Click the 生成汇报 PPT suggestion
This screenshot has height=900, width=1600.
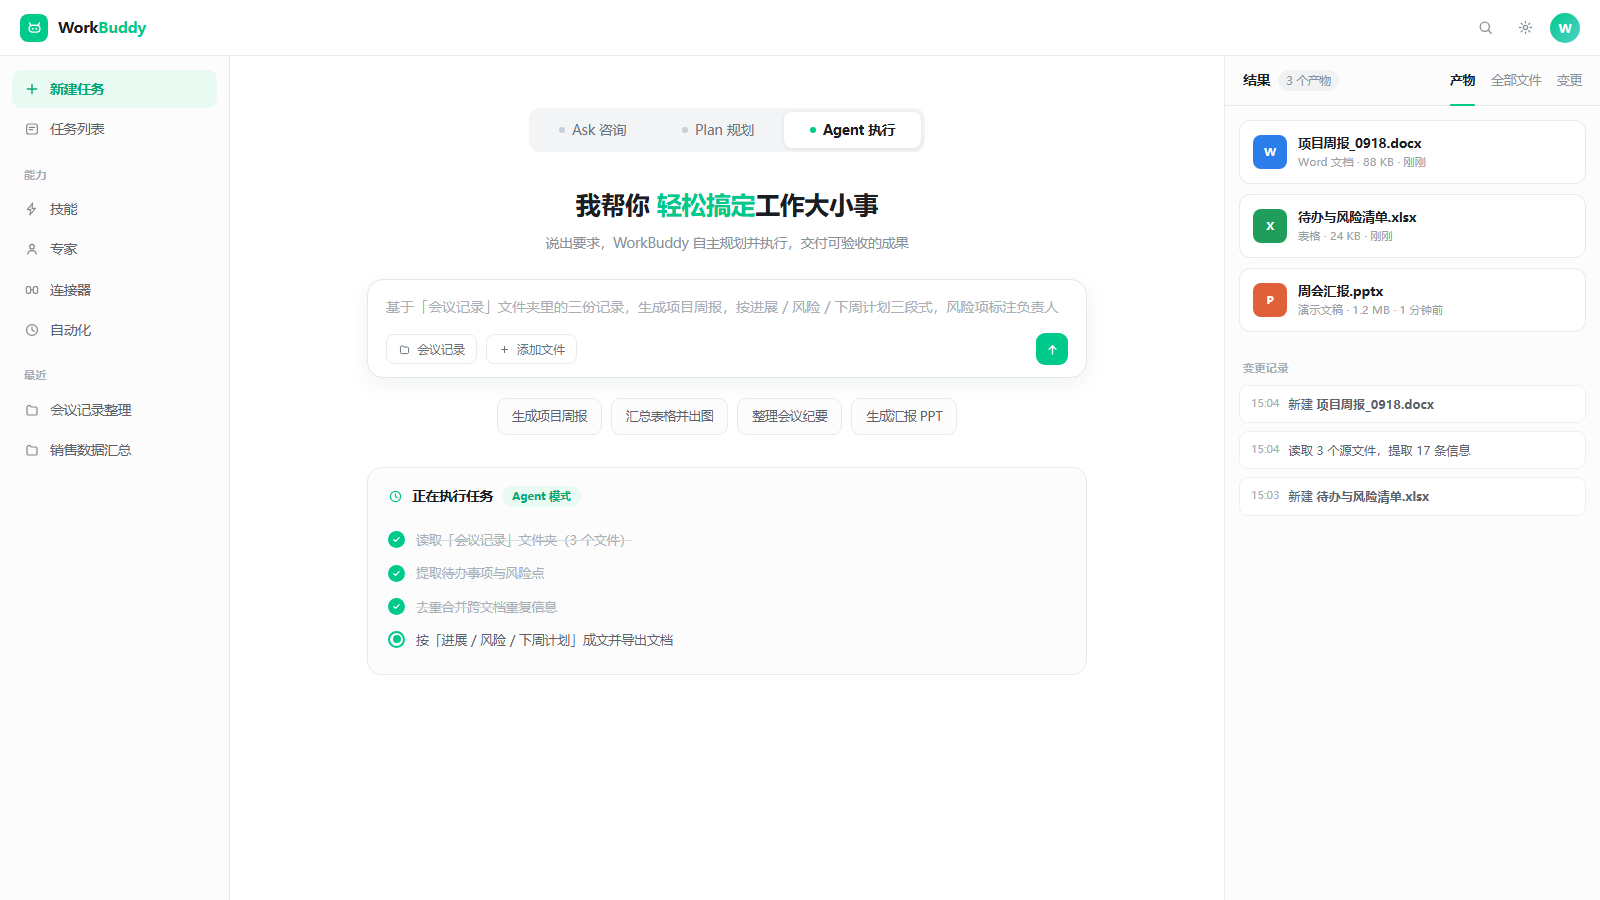904,416
